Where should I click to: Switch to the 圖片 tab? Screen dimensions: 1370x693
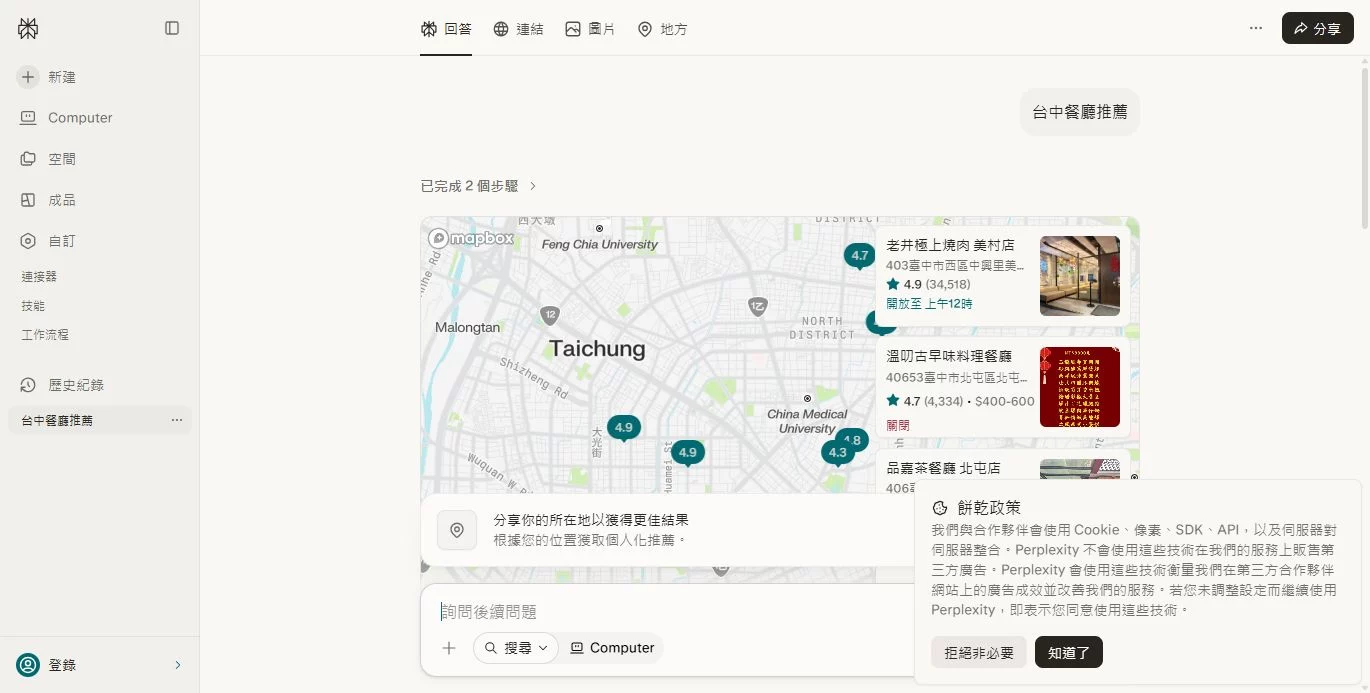(590, 29)
